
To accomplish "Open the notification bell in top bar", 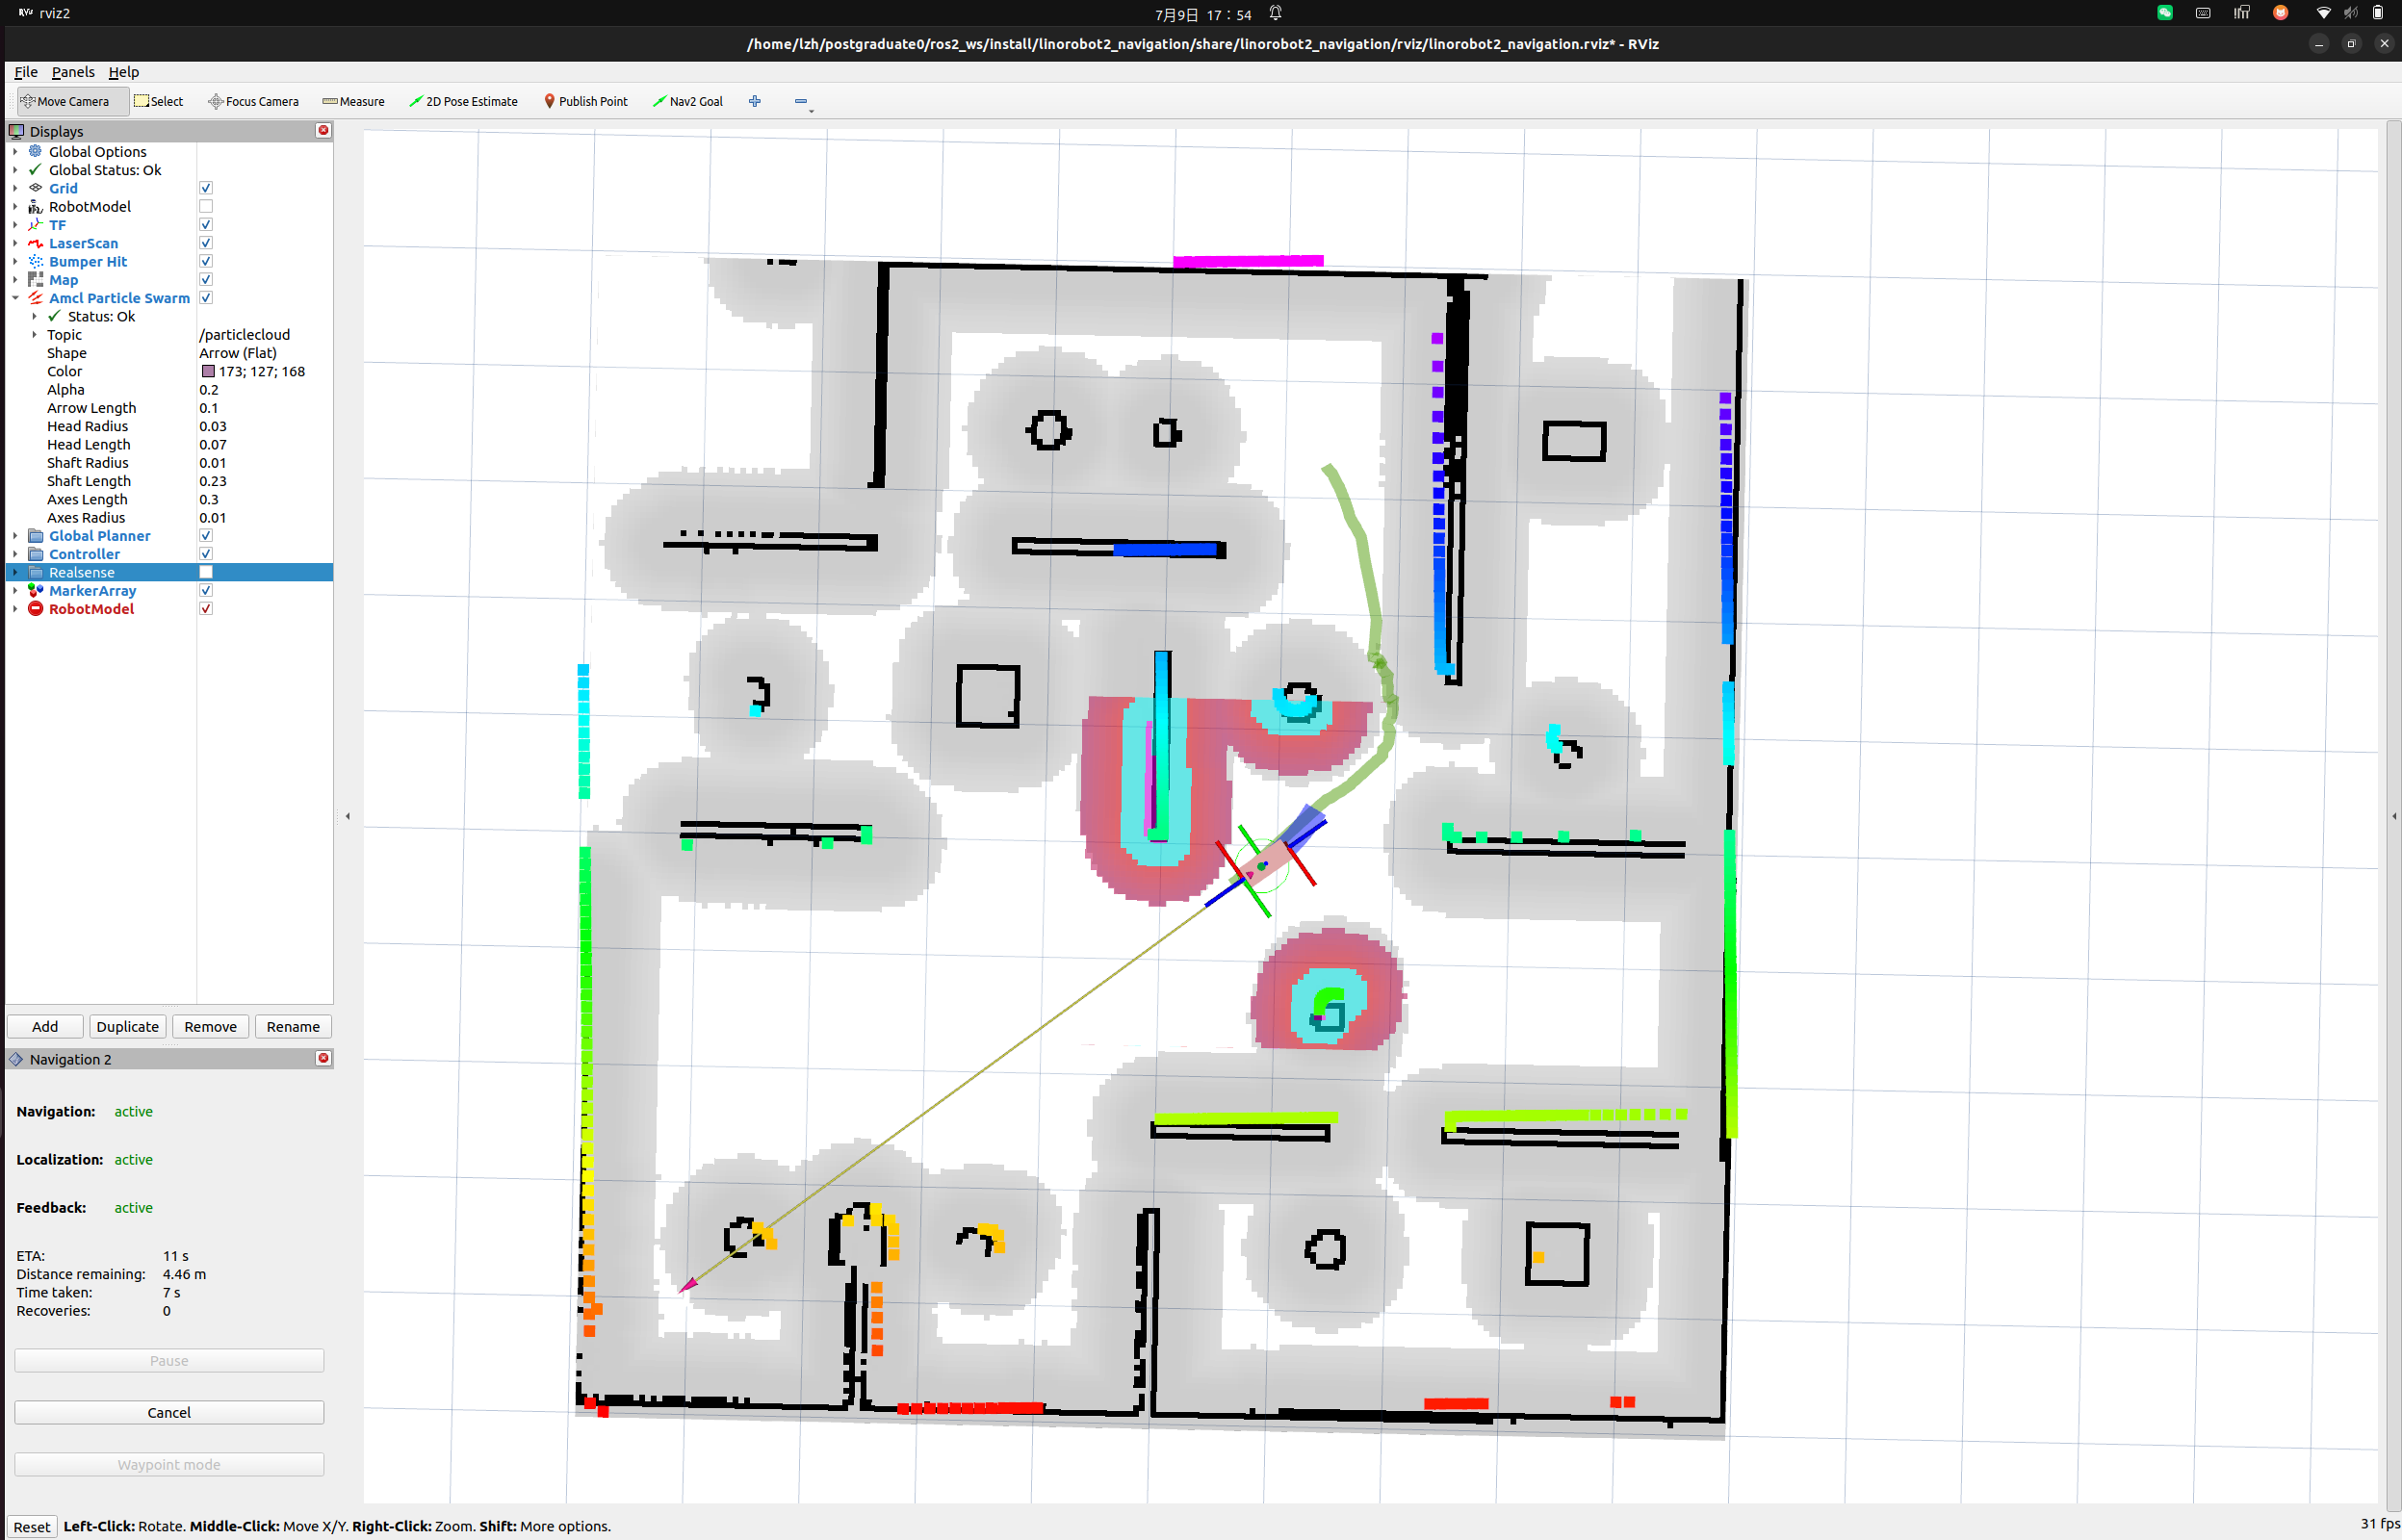I will point(1275,13).
